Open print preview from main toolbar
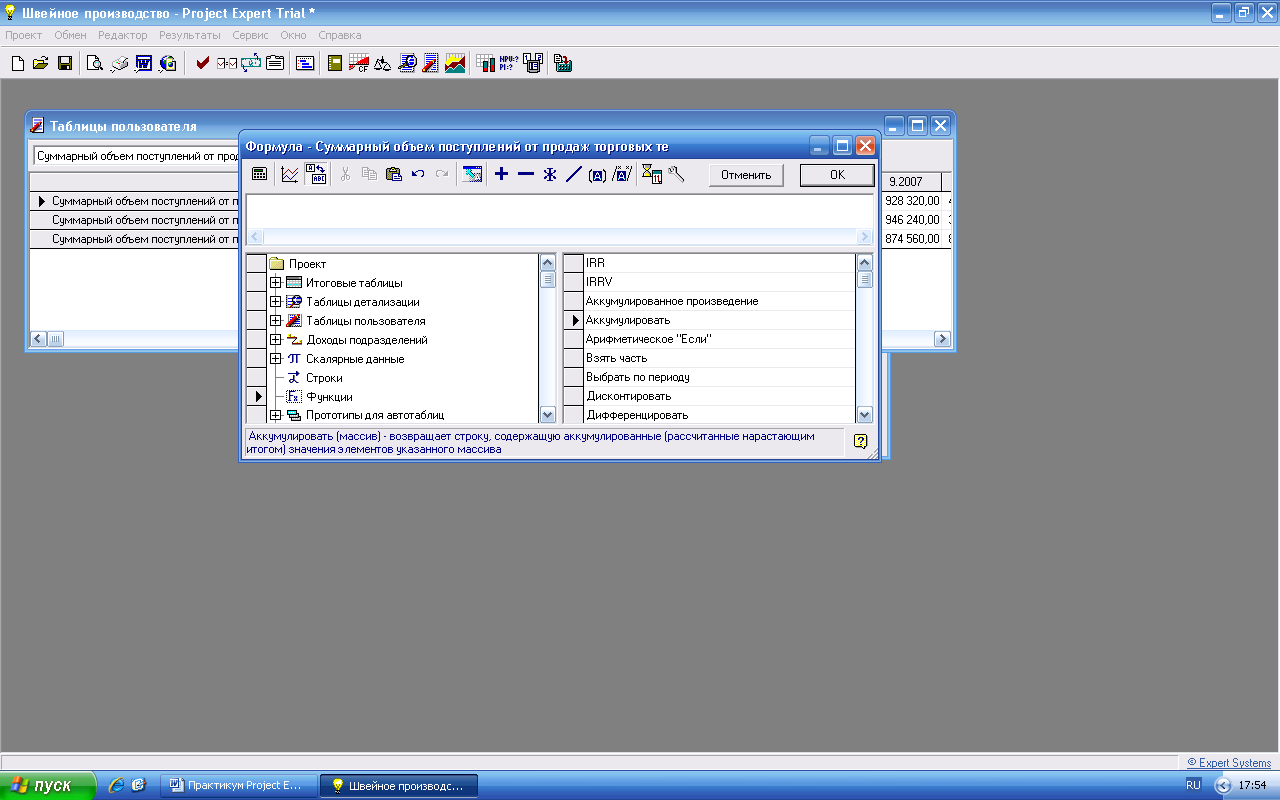The width and height of the screenshot is (1280, 800). (95, 64)
